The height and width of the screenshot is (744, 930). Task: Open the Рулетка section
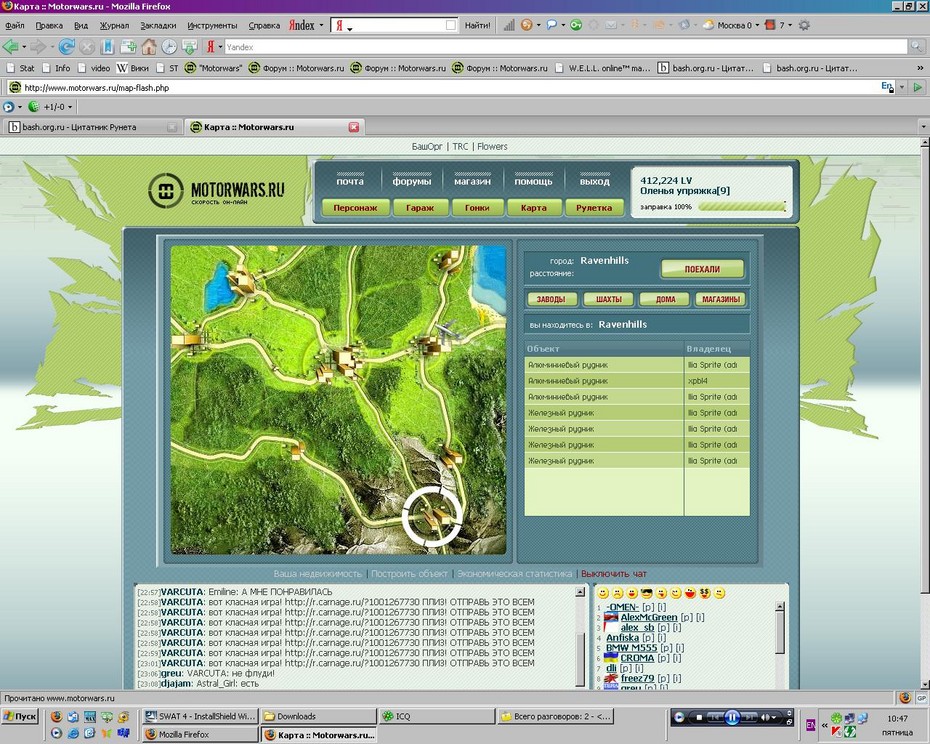(x=594, y=208)
